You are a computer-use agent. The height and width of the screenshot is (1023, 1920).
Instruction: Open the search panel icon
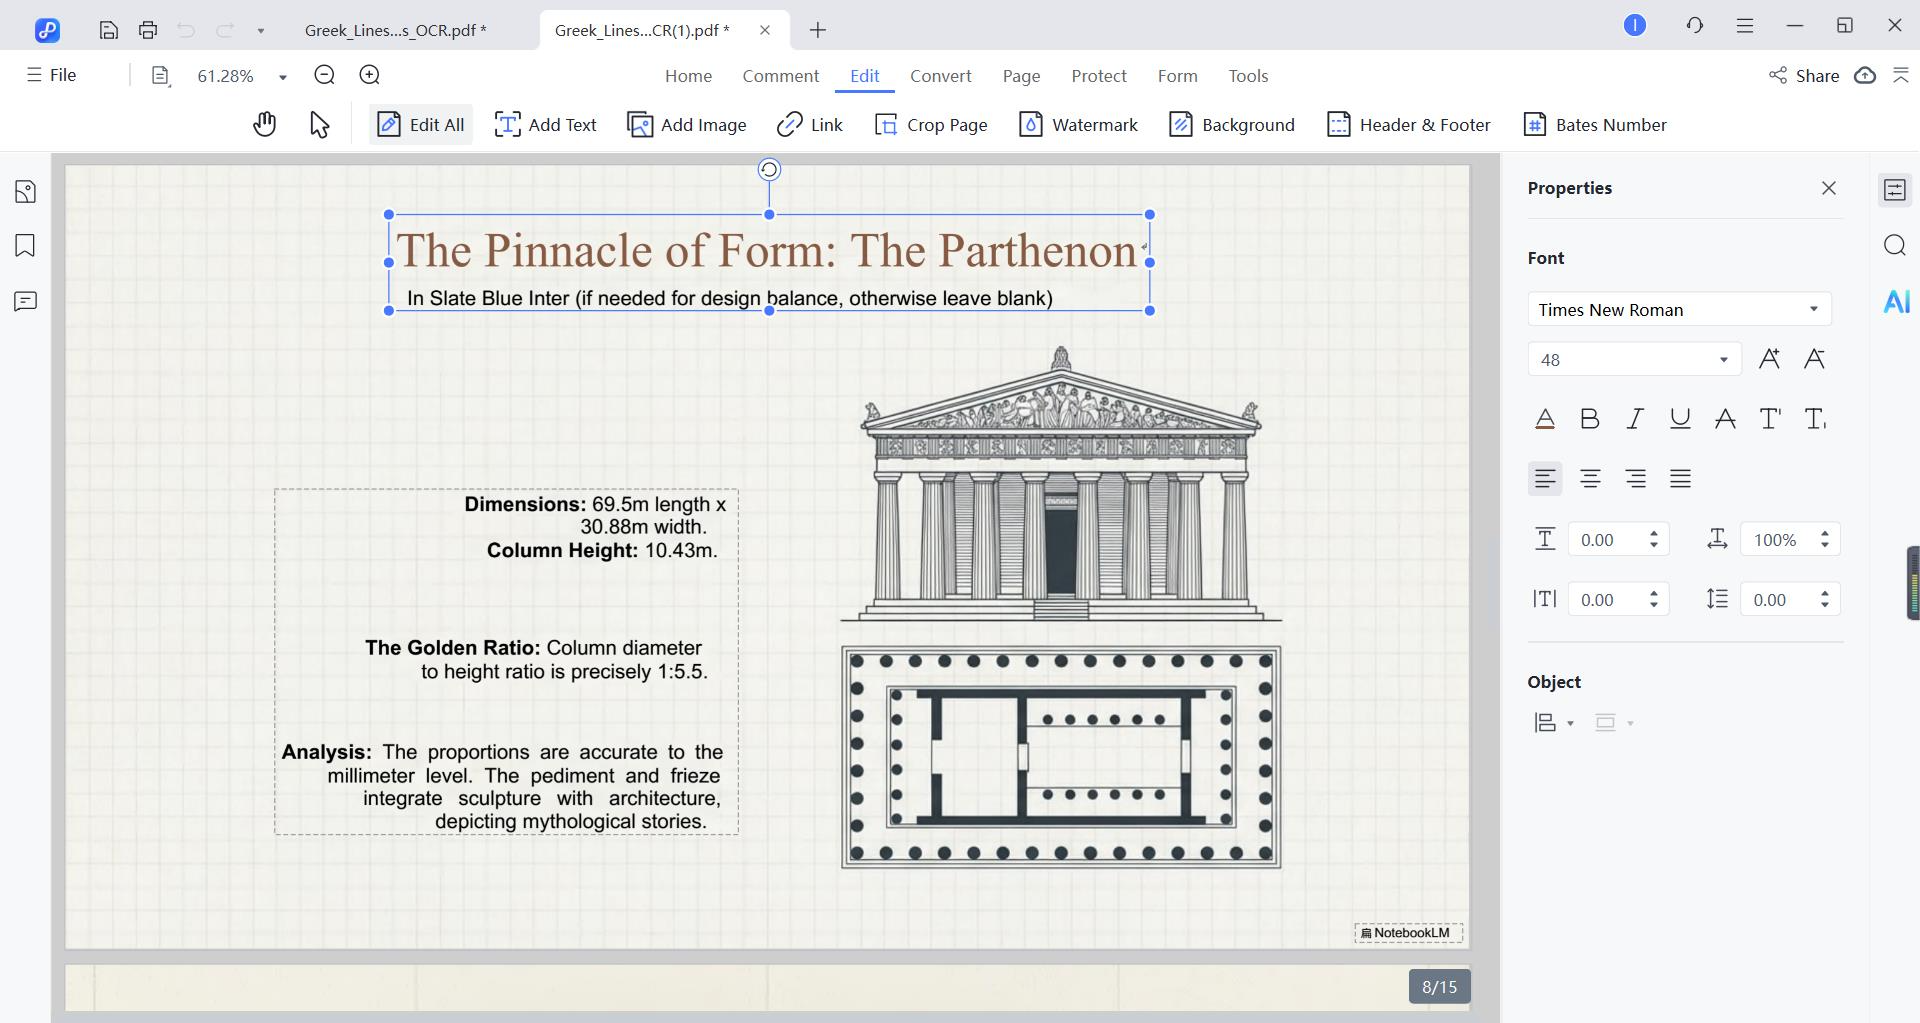coord(1895,246)
